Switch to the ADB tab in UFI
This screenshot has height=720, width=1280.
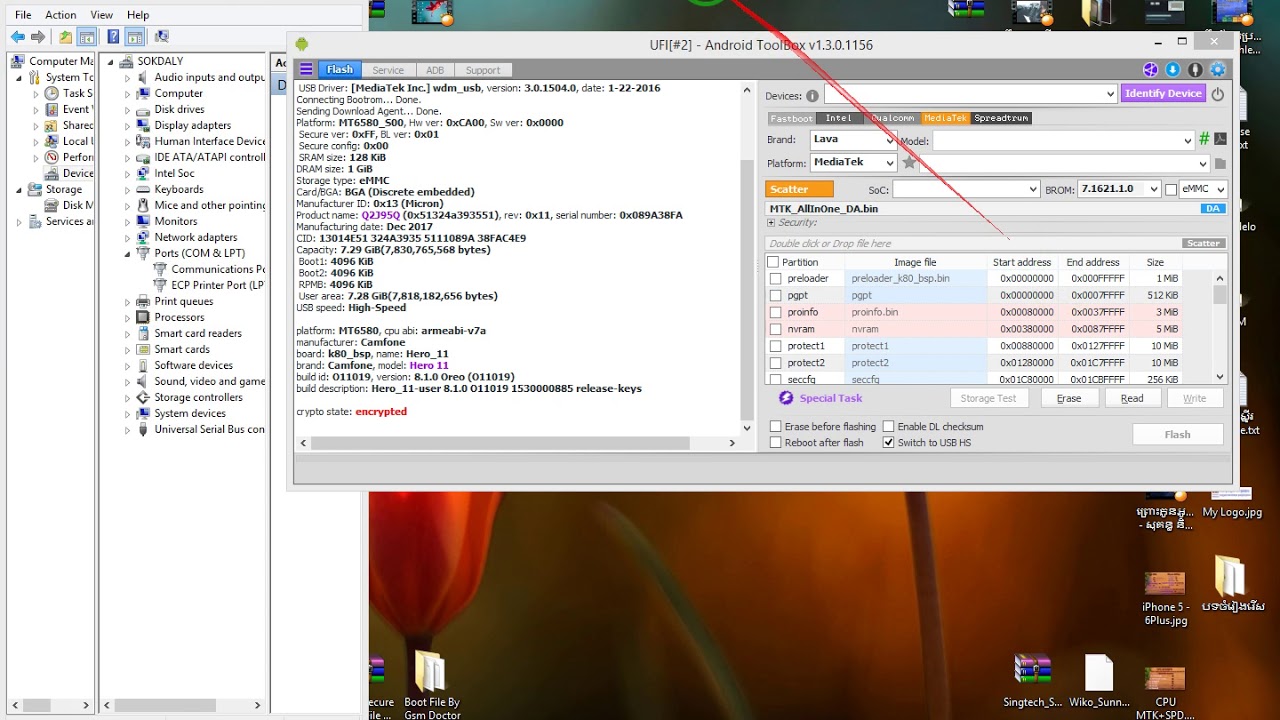tap(435, 70)
